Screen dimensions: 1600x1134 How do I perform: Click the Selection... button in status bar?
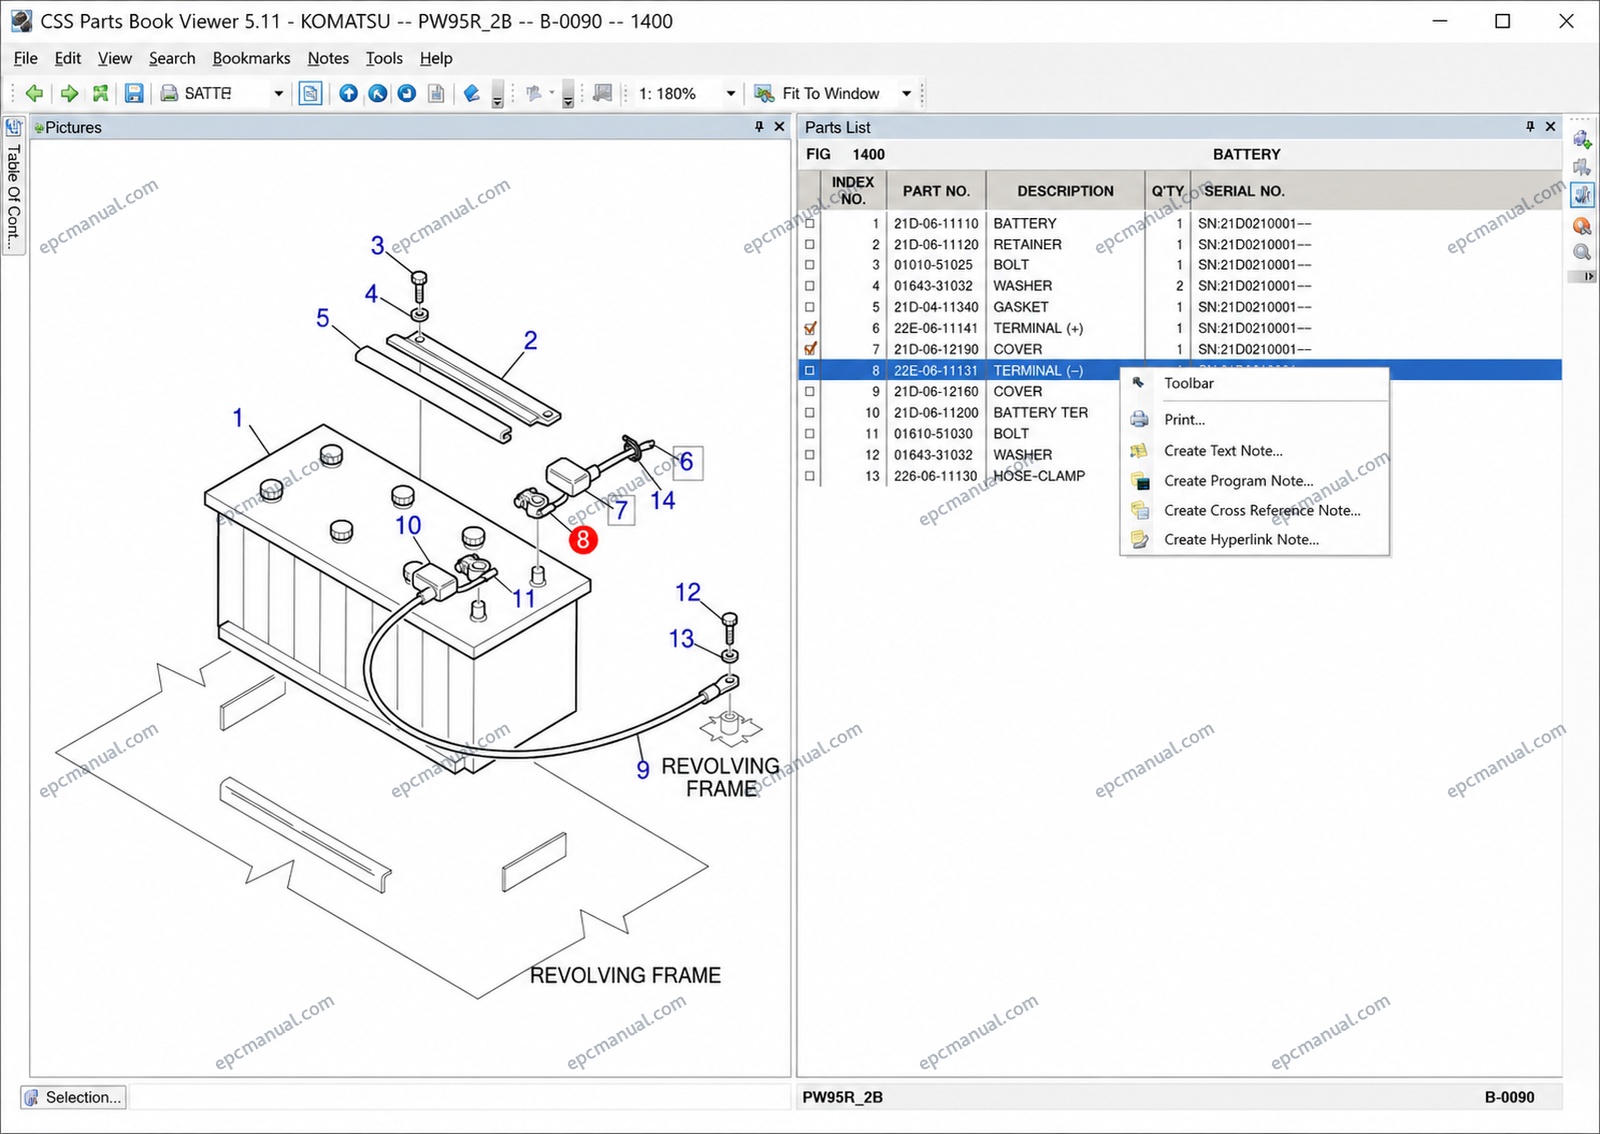pyautogui.click(x=74, y=1097)
